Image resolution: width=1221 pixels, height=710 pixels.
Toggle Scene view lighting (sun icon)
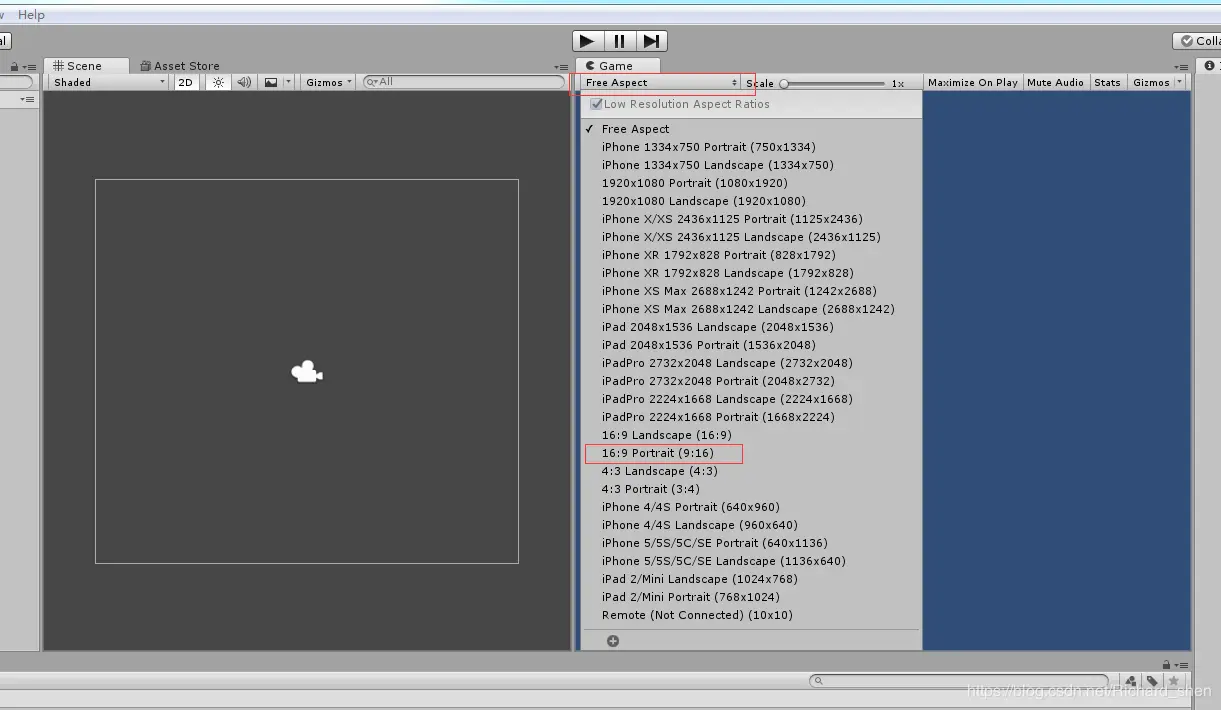pyautogui.click(x=219, y=83)
